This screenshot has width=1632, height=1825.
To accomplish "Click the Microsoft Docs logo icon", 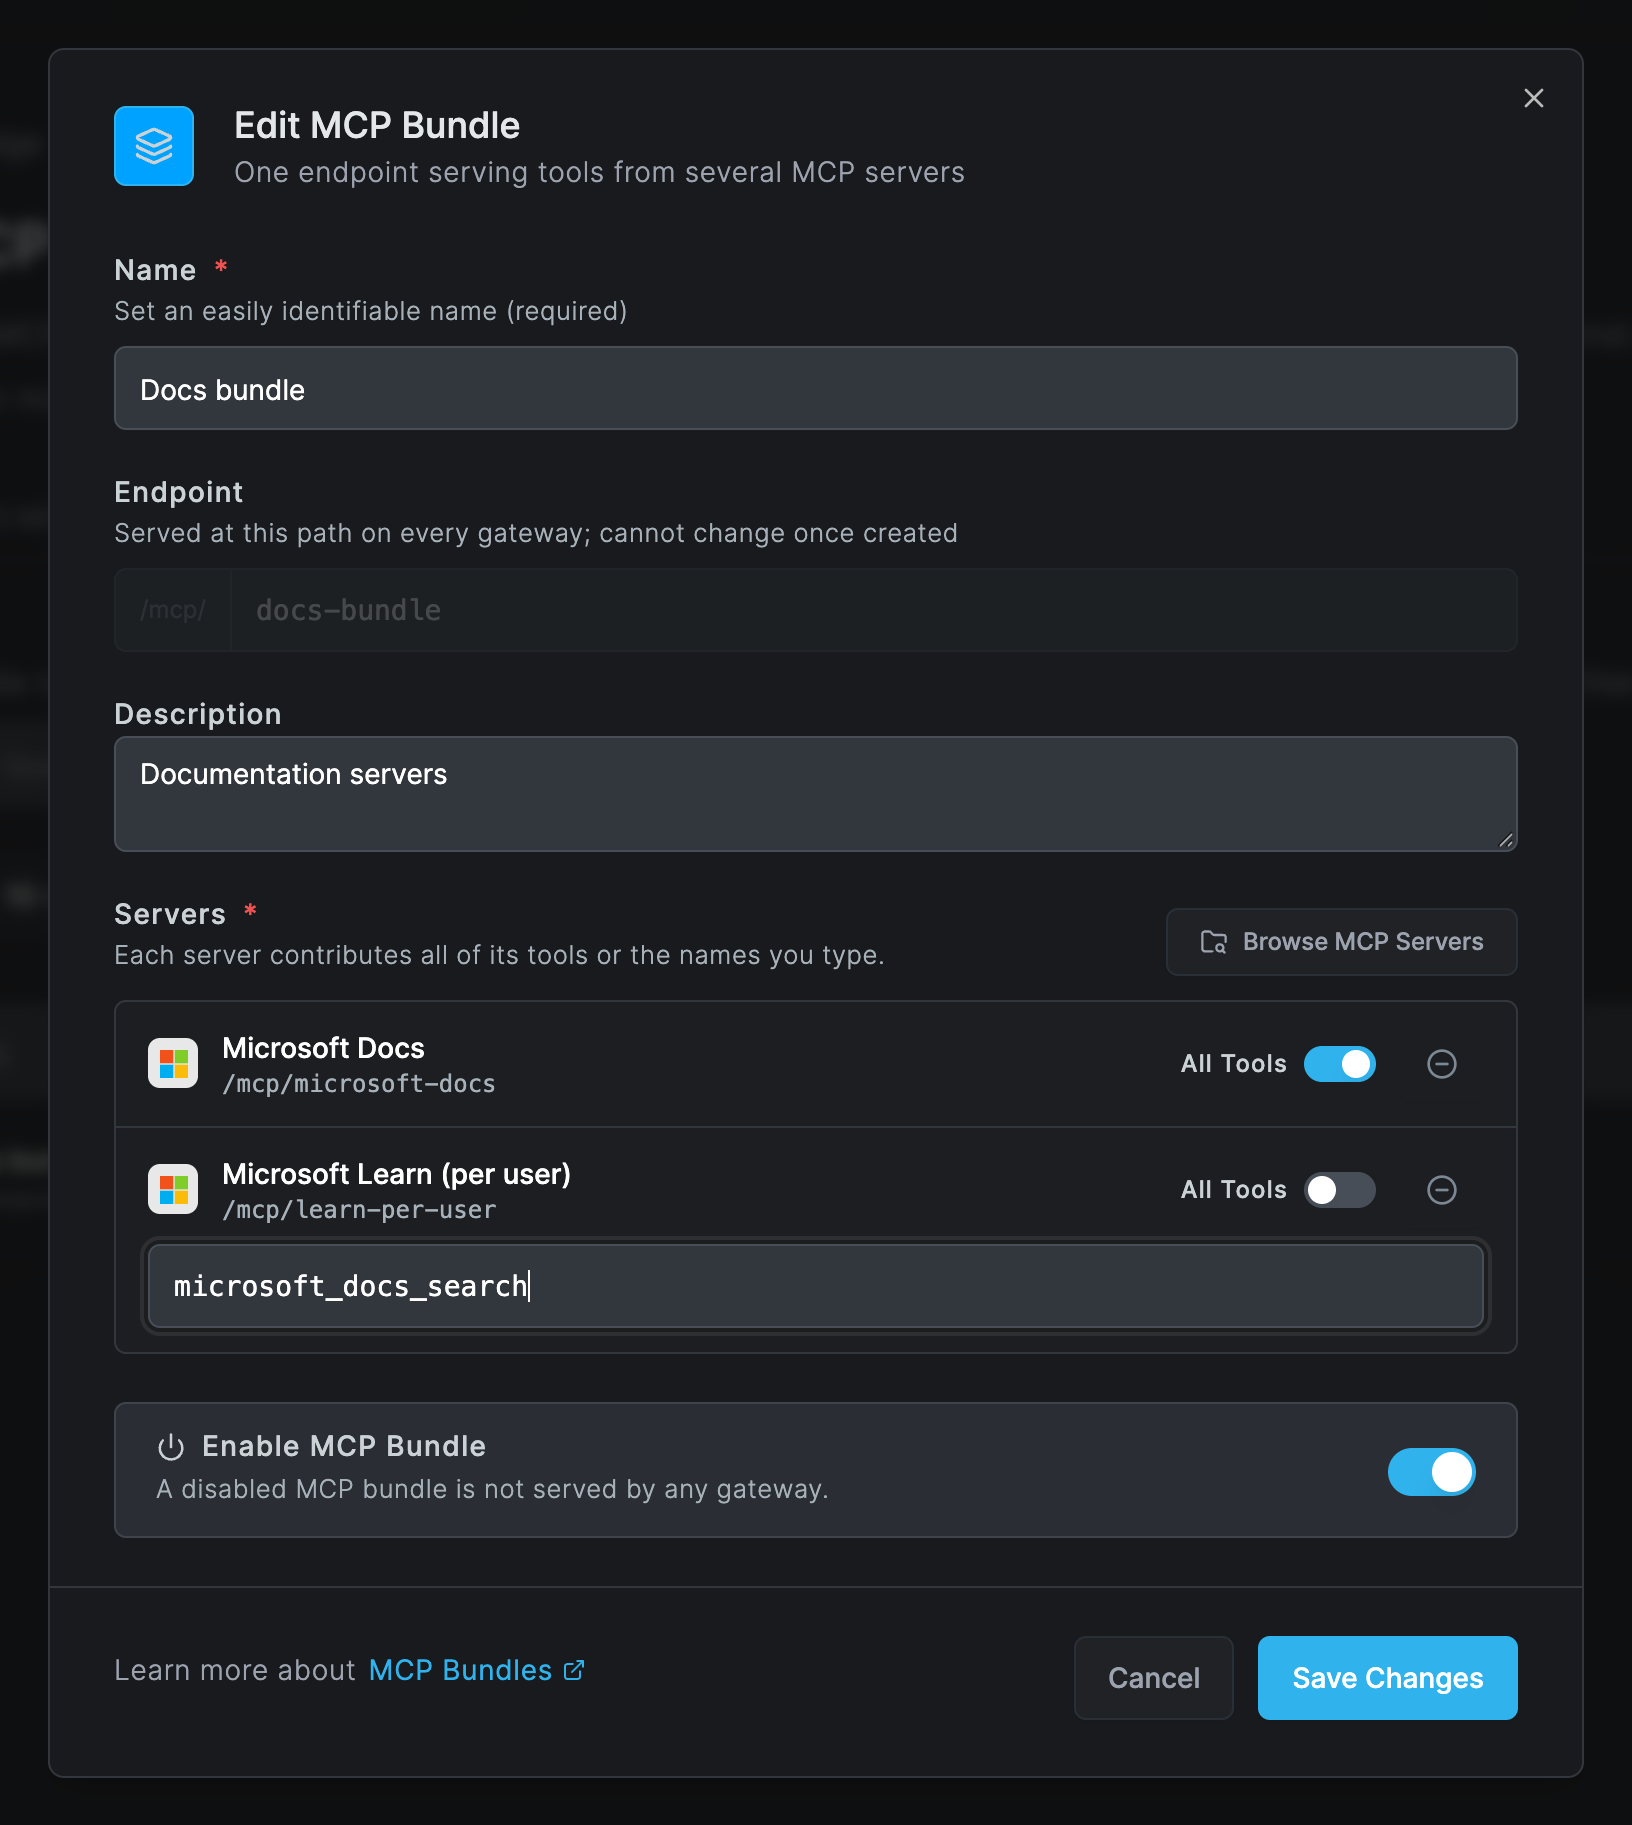I will pyautogui.click(x=173, y=1063).
